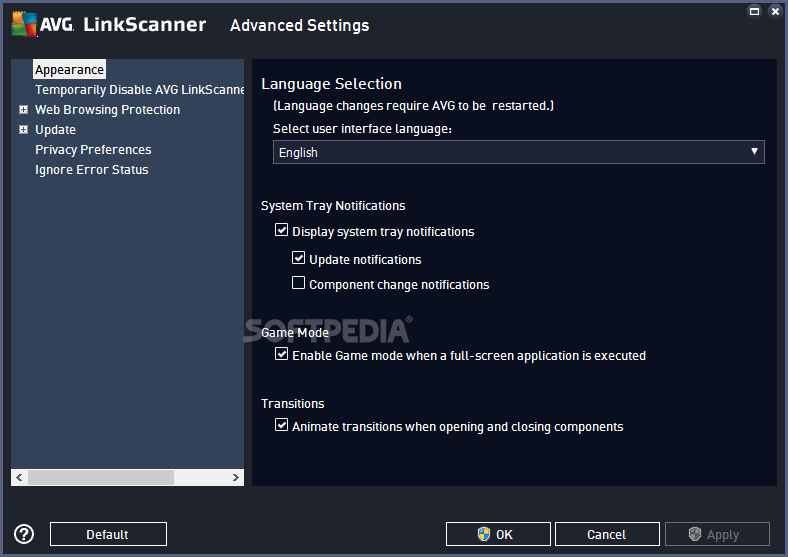Select Update in the settings tree

[55, 130]
